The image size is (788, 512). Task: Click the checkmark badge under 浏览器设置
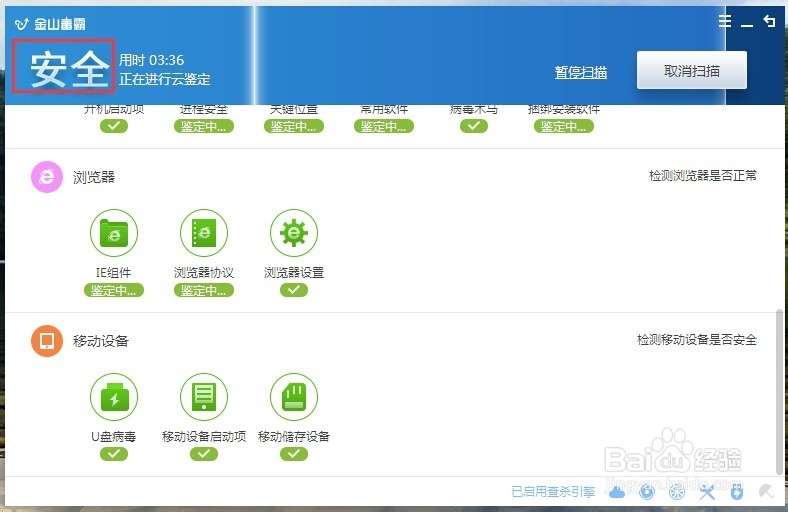click(293, 290)
